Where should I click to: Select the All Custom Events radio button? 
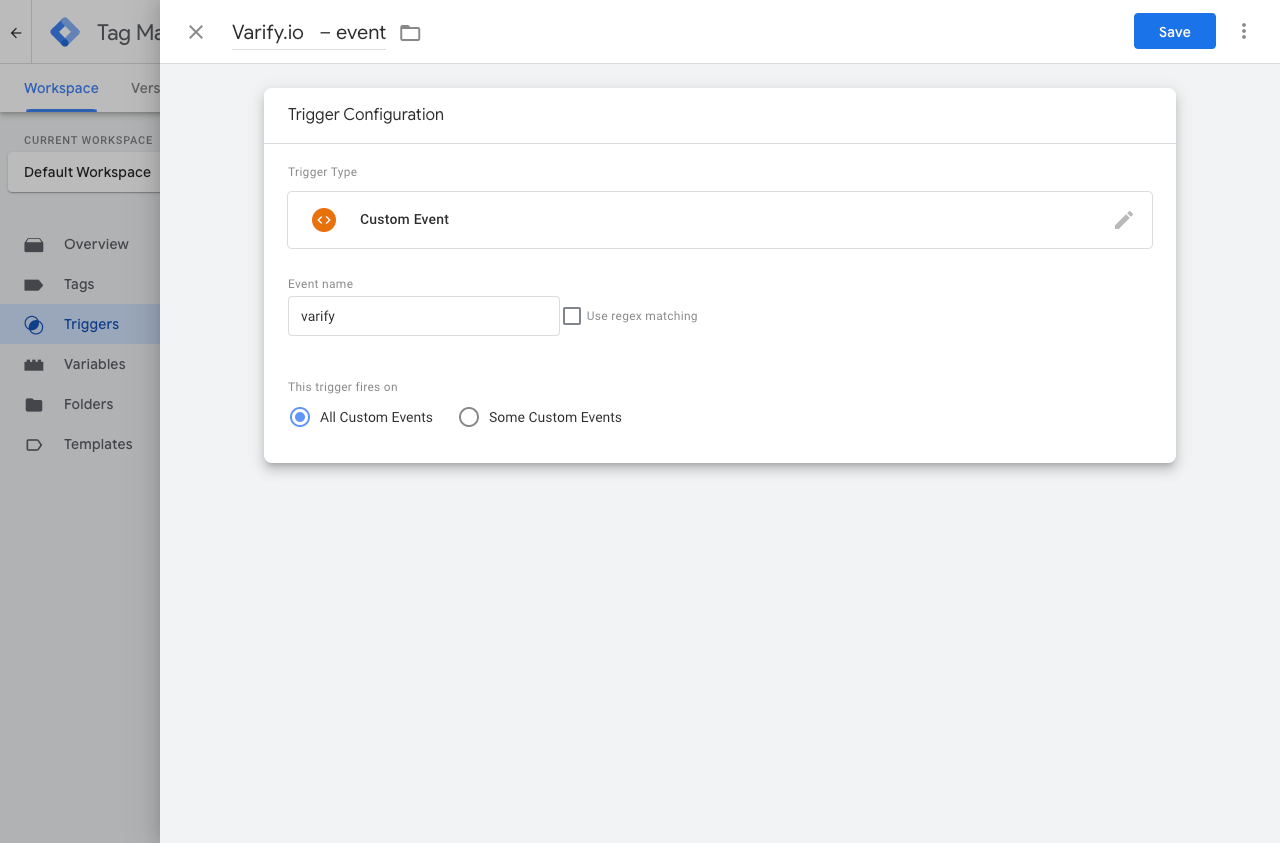tap(300, 417)
